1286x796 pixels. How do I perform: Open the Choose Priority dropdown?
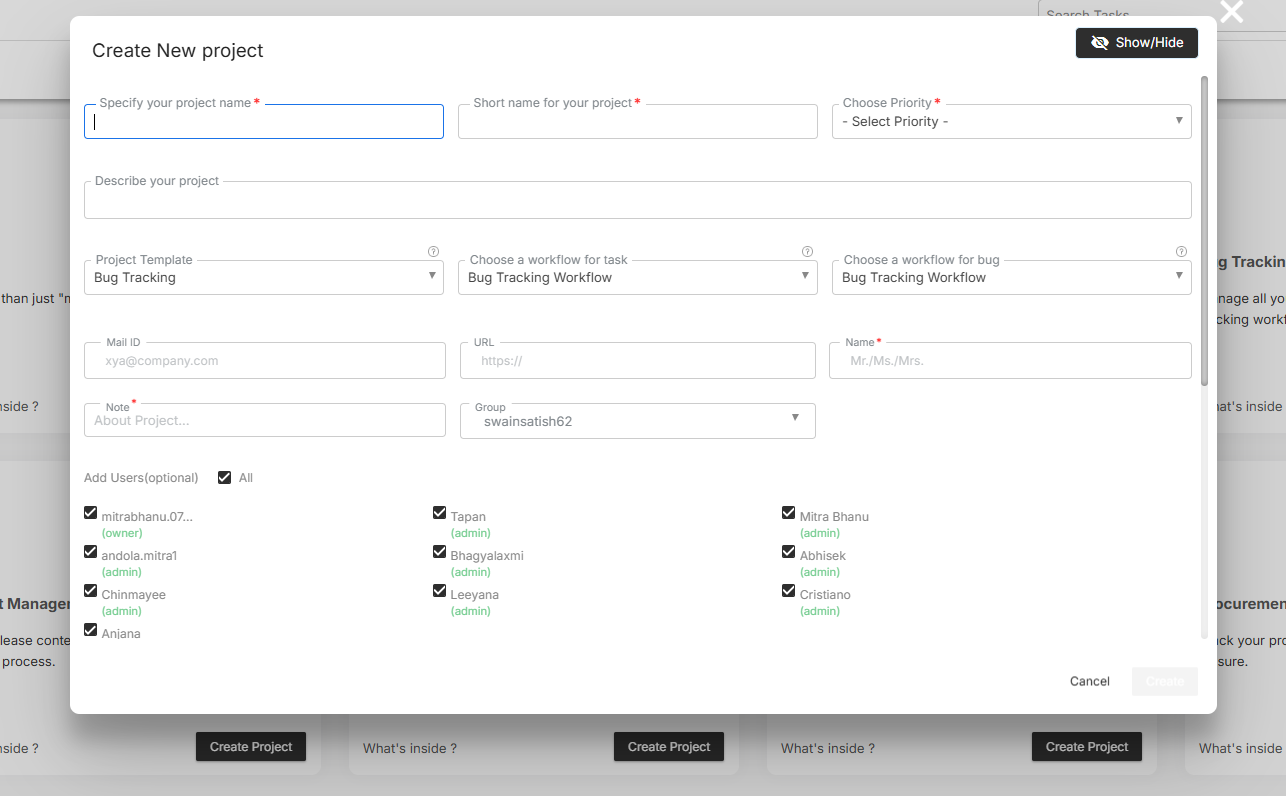[1010, 122]
